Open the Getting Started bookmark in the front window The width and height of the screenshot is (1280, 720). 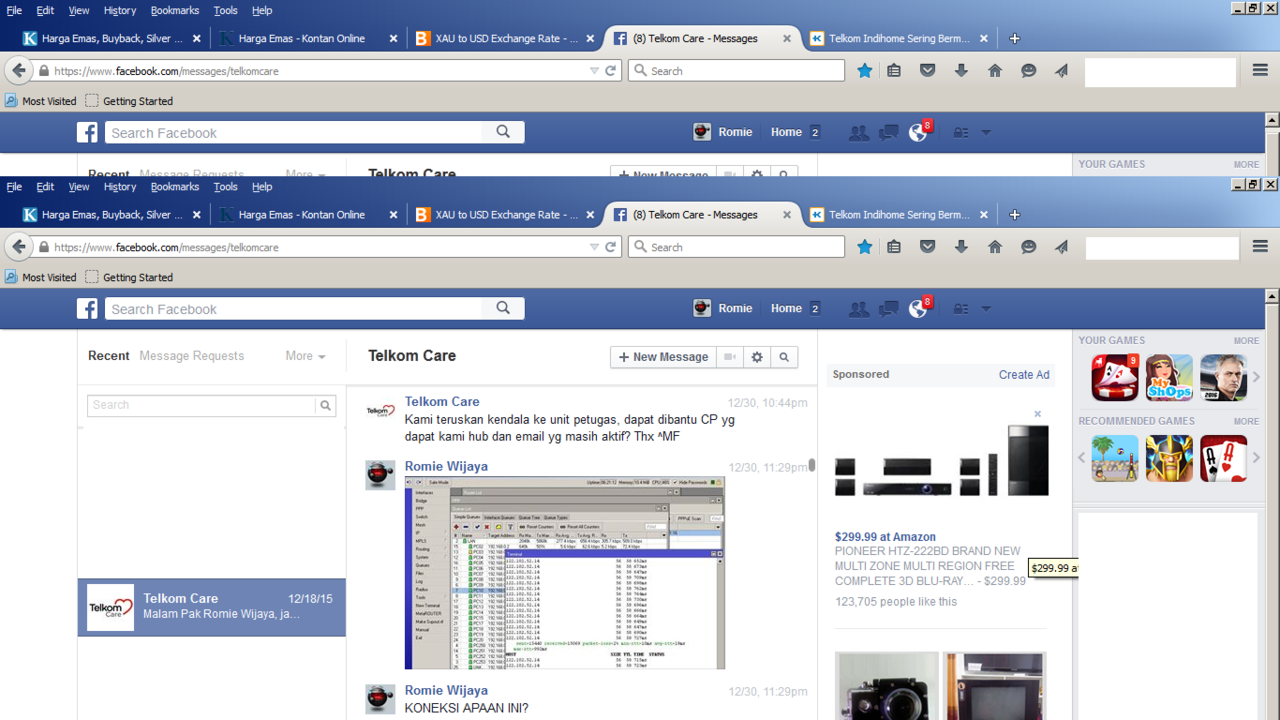129,278
